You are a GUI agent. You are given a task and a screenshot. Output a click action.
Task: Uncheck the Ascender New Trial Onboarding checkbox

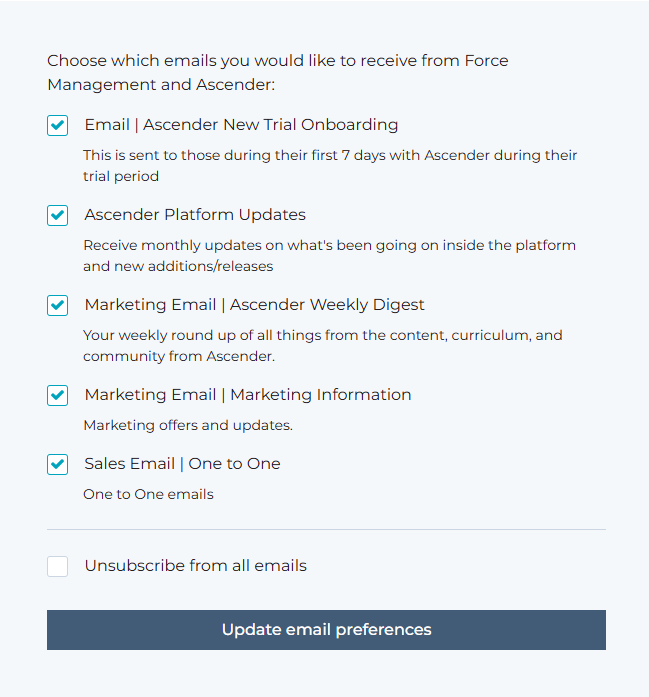click(57, 126)
